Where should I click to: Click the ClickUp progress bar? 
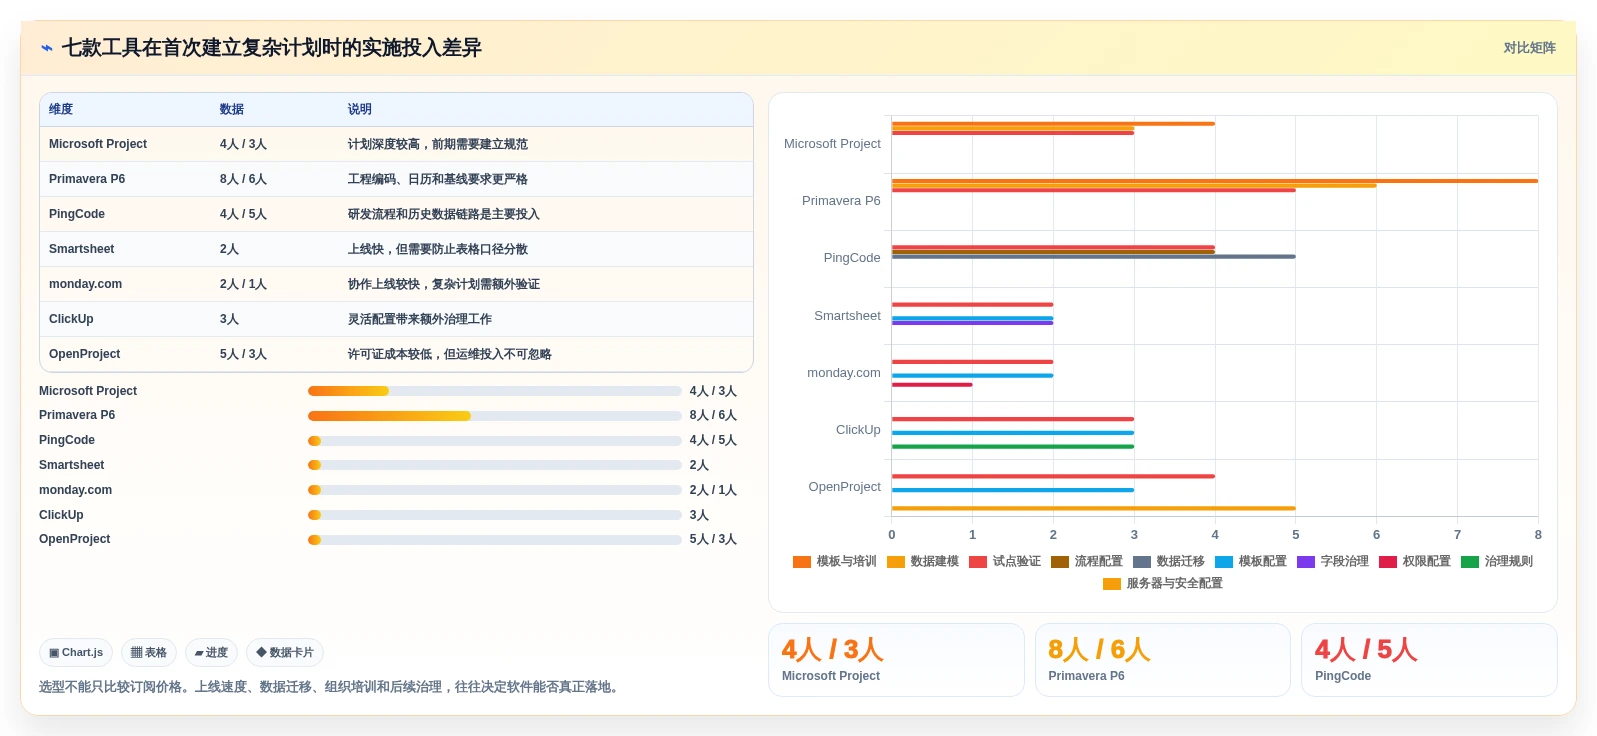[x=495, y=515]
